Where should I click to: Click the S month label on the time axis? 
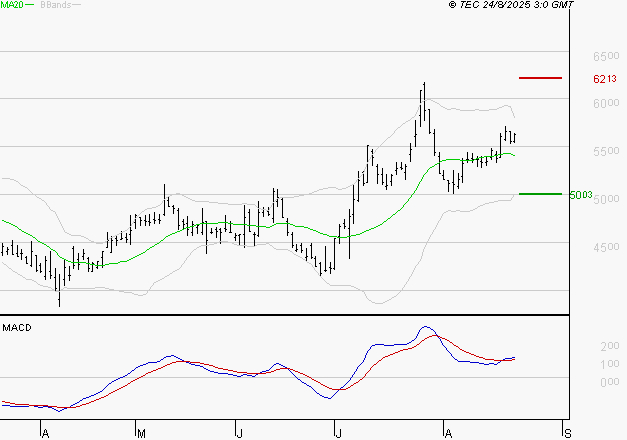coord(567,434)
